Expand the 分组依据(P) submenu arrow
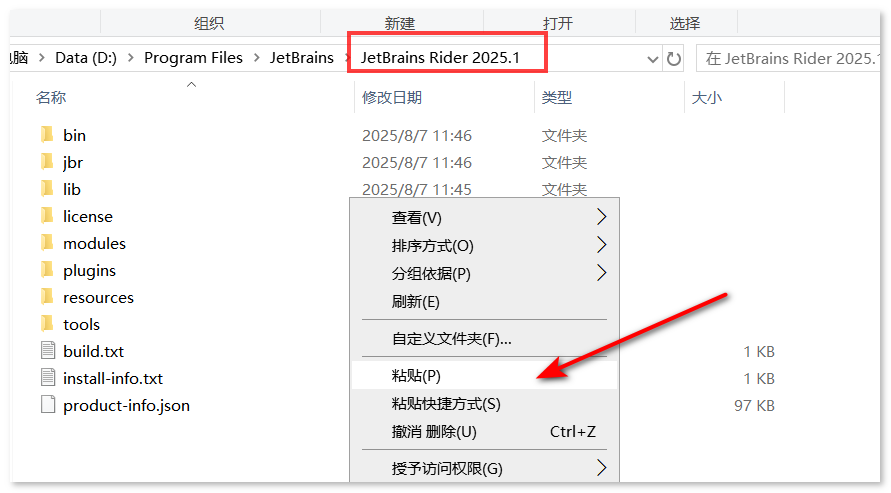The image size is (891, 493). click(x=602, y=273)
